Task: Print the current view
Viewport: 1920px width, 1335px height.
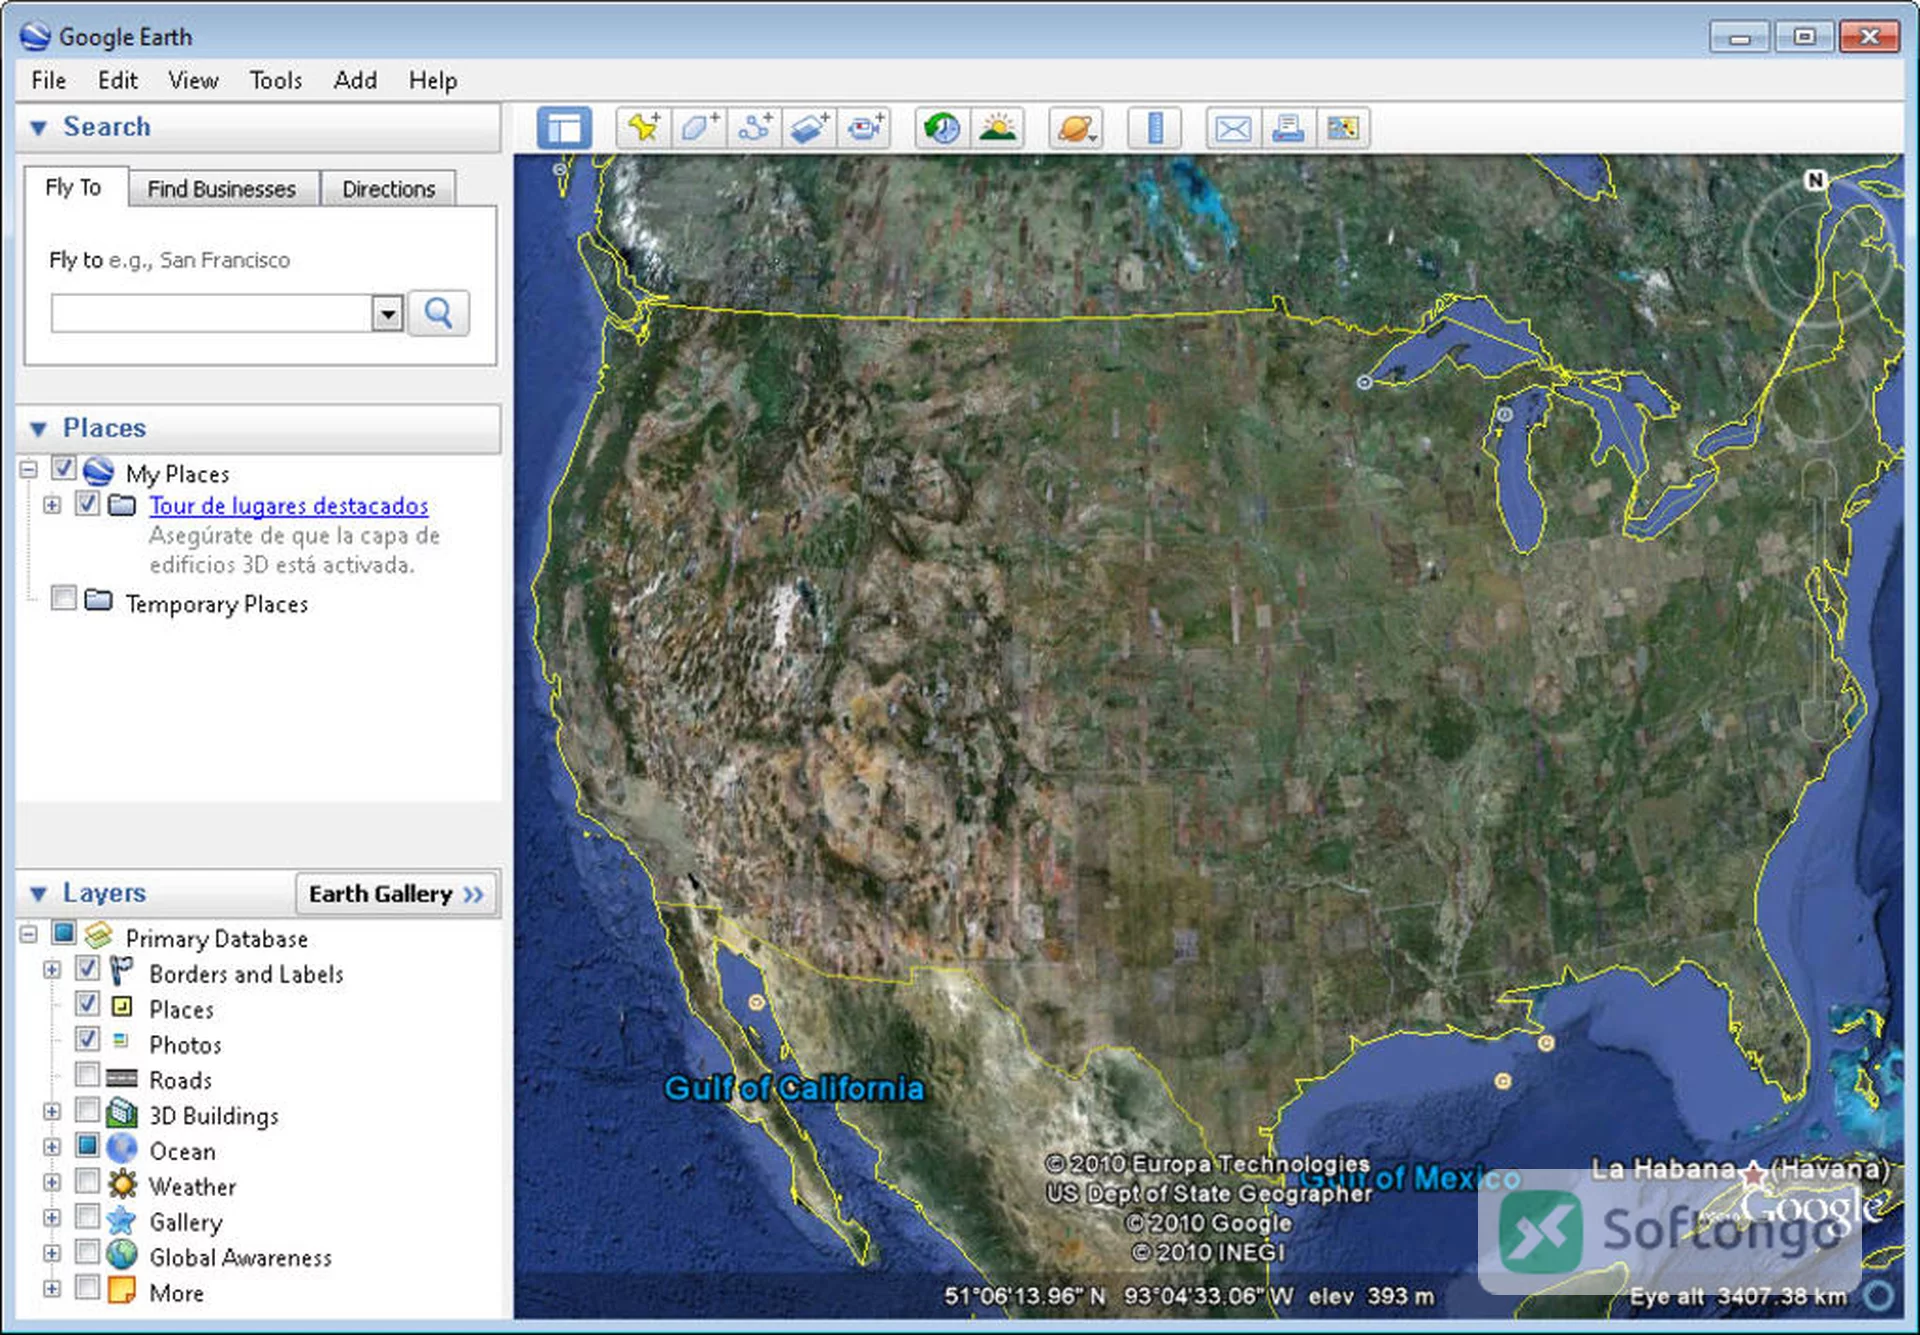Action: [x=1288, y=128]
